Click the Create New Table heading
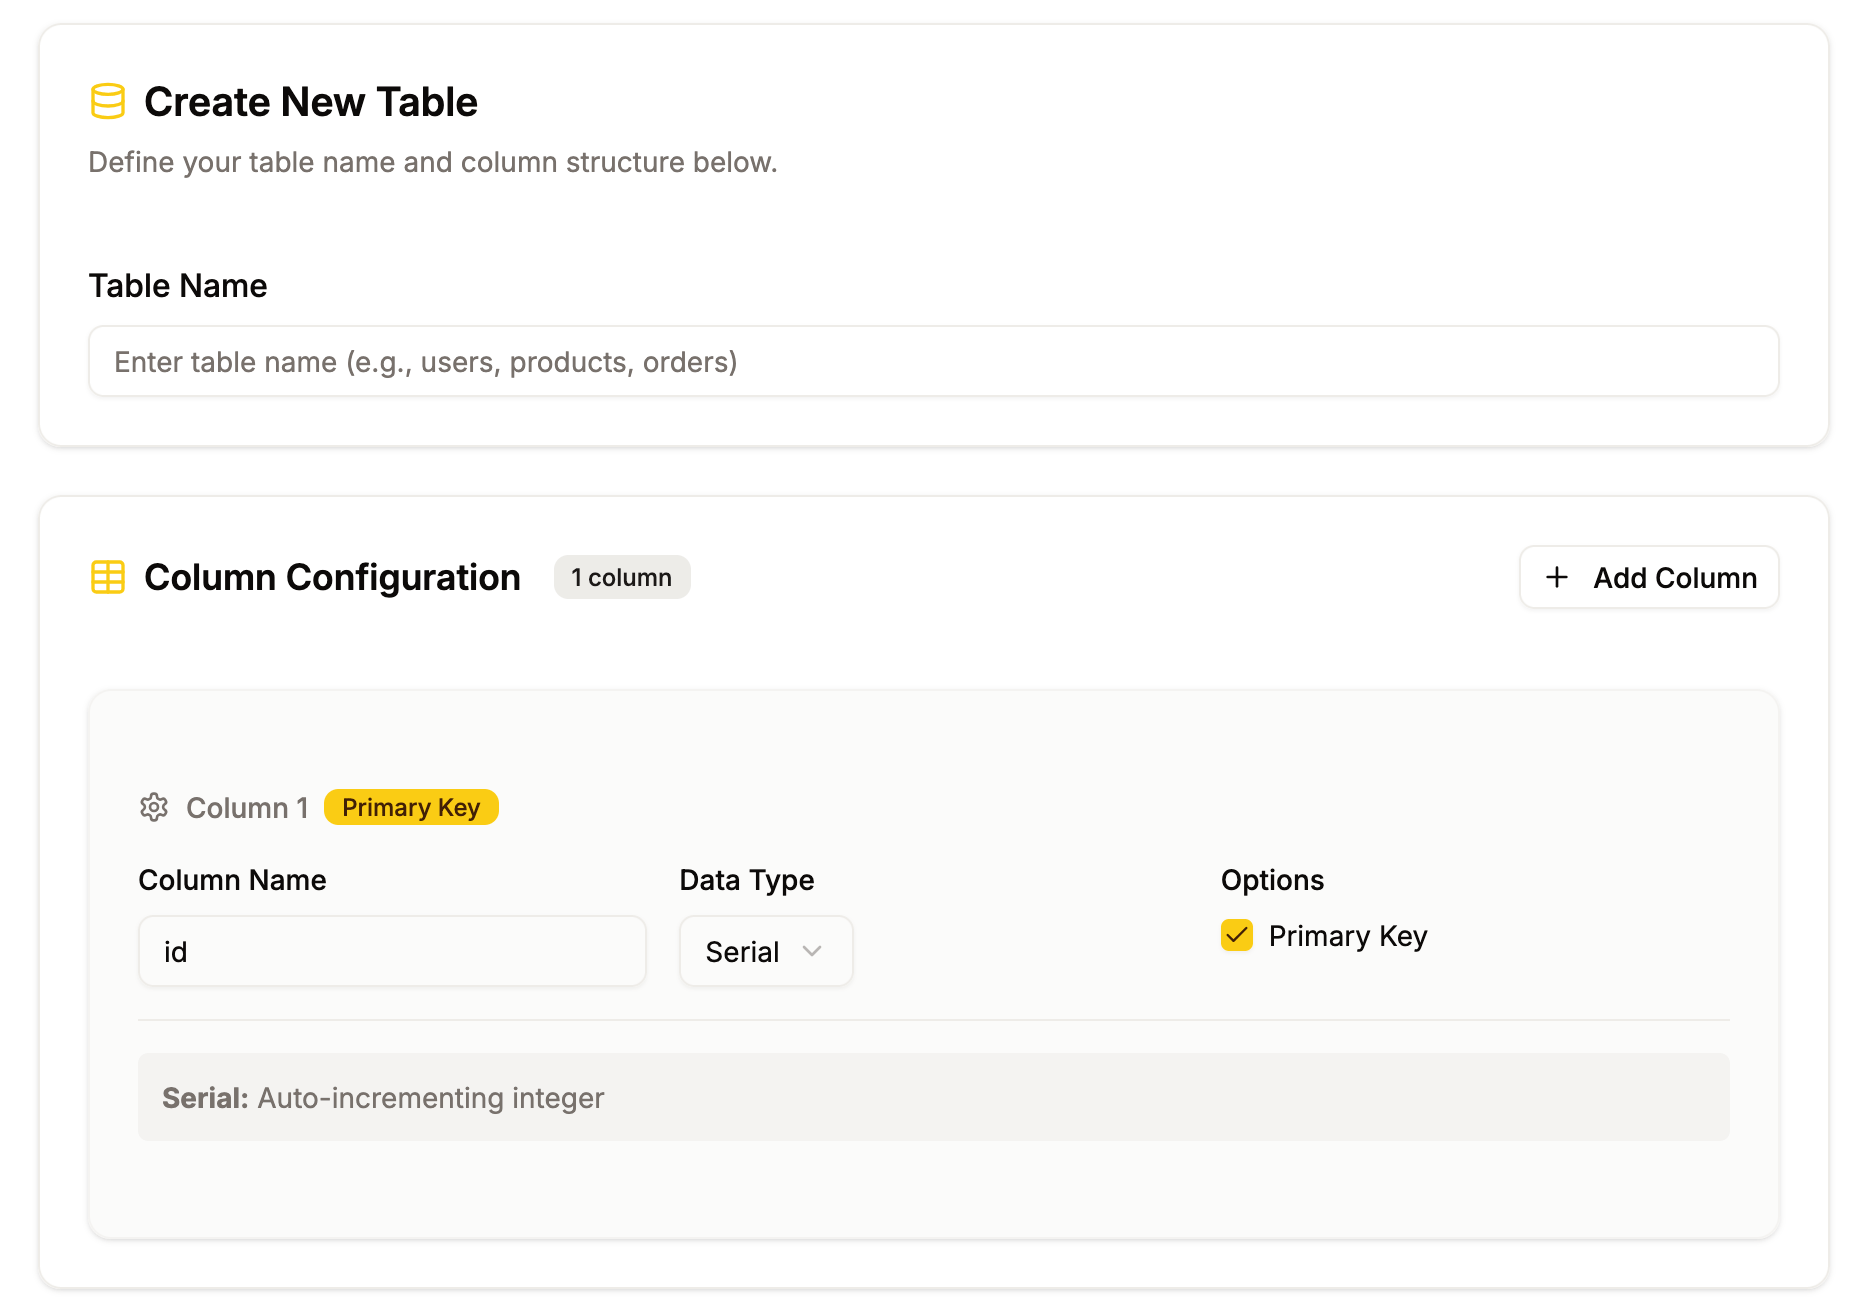This screenshot has height=1306, width=1868. point(311,102)
